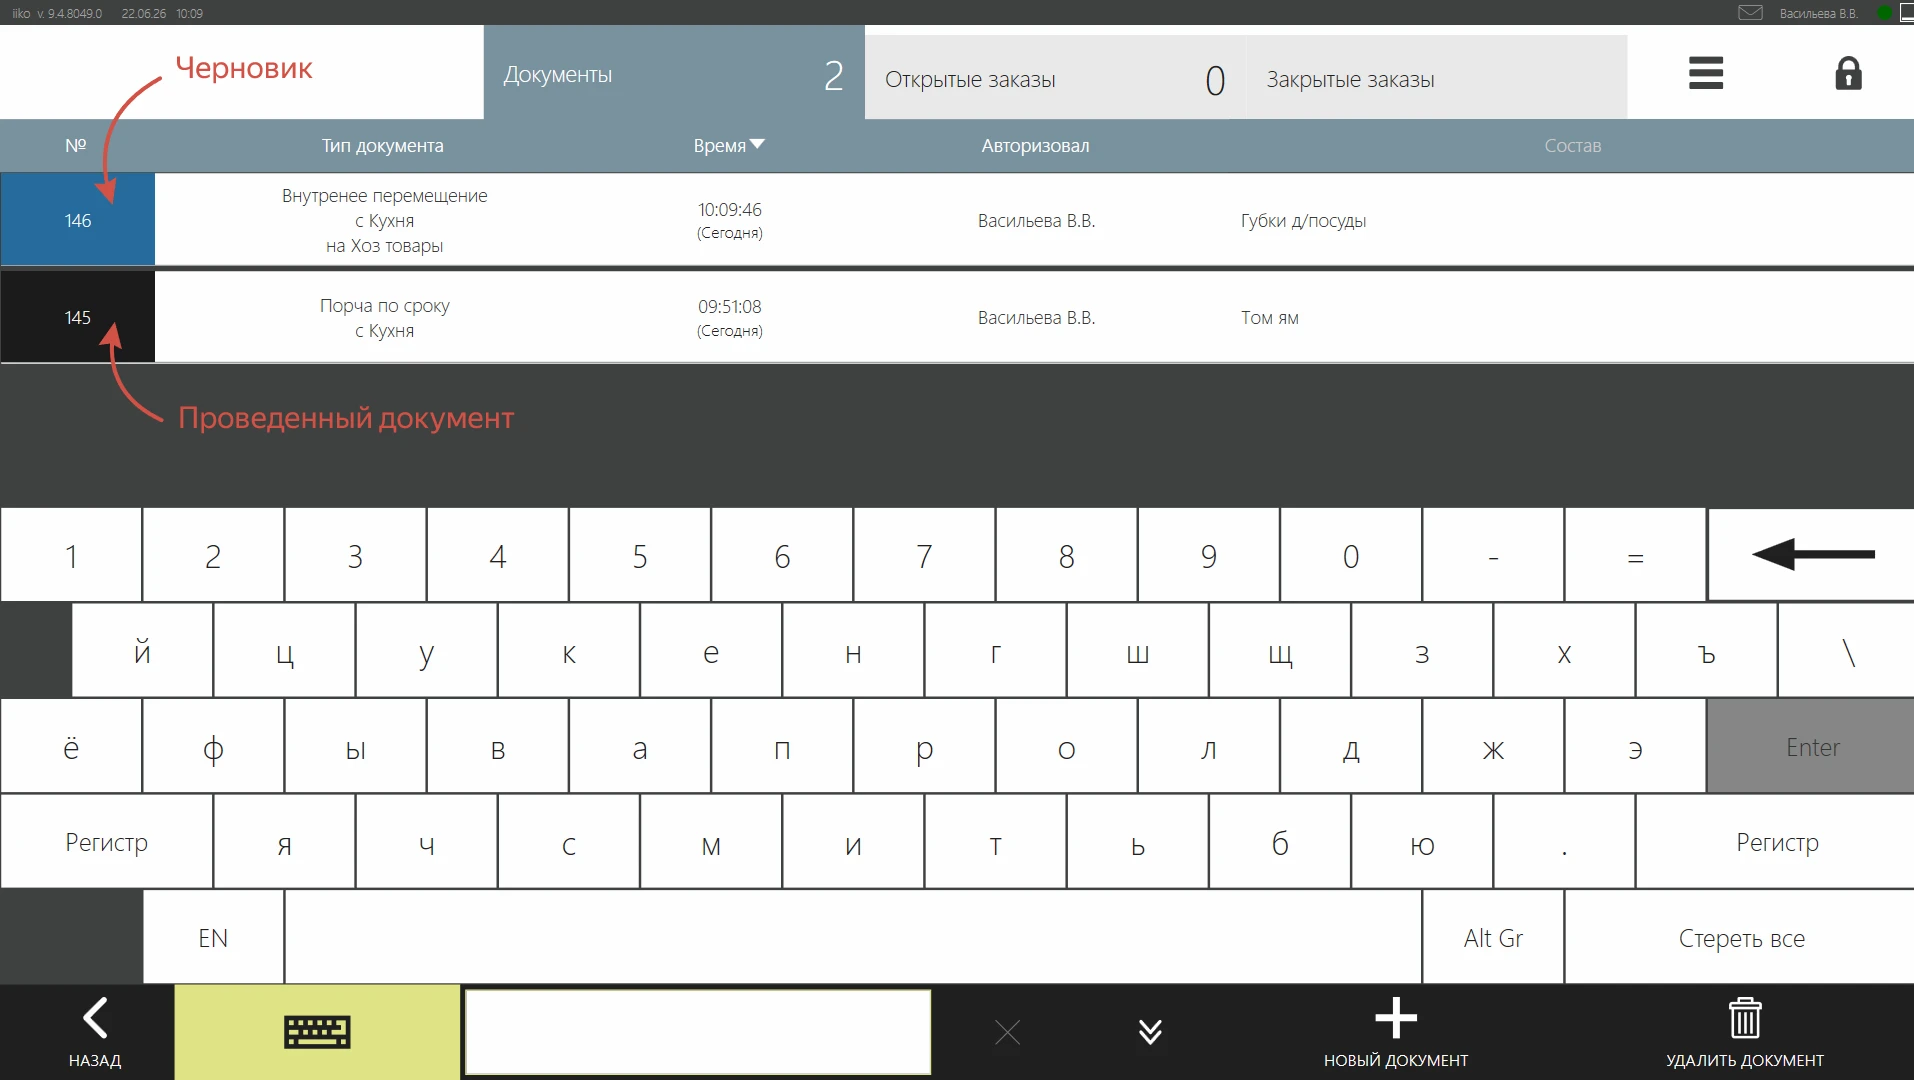Open mail envelope icon in status bar

1750,13
